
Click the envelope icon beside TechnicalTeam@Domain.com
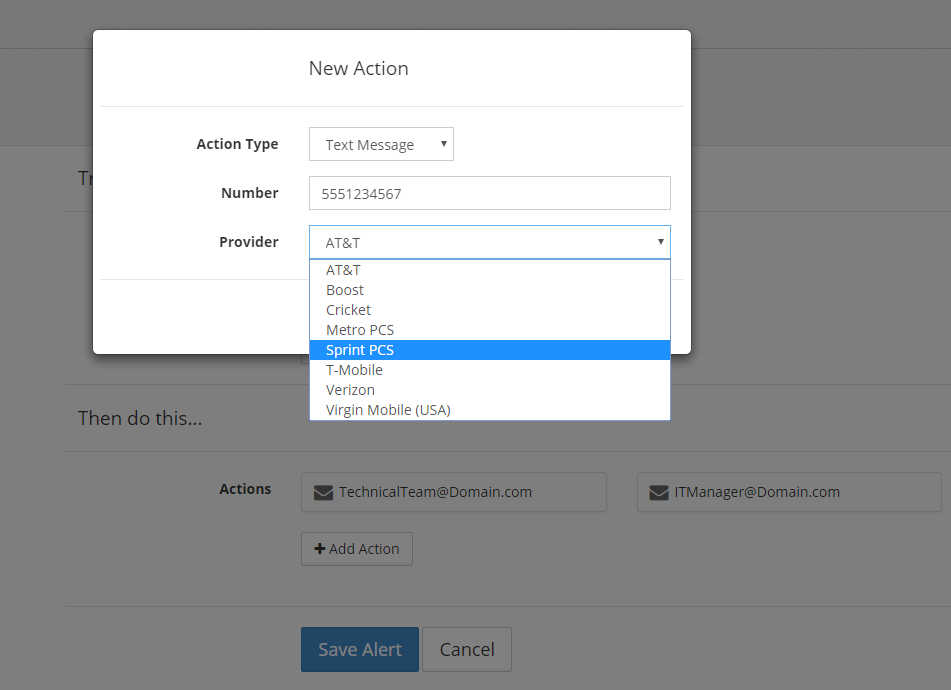[323, 492]
